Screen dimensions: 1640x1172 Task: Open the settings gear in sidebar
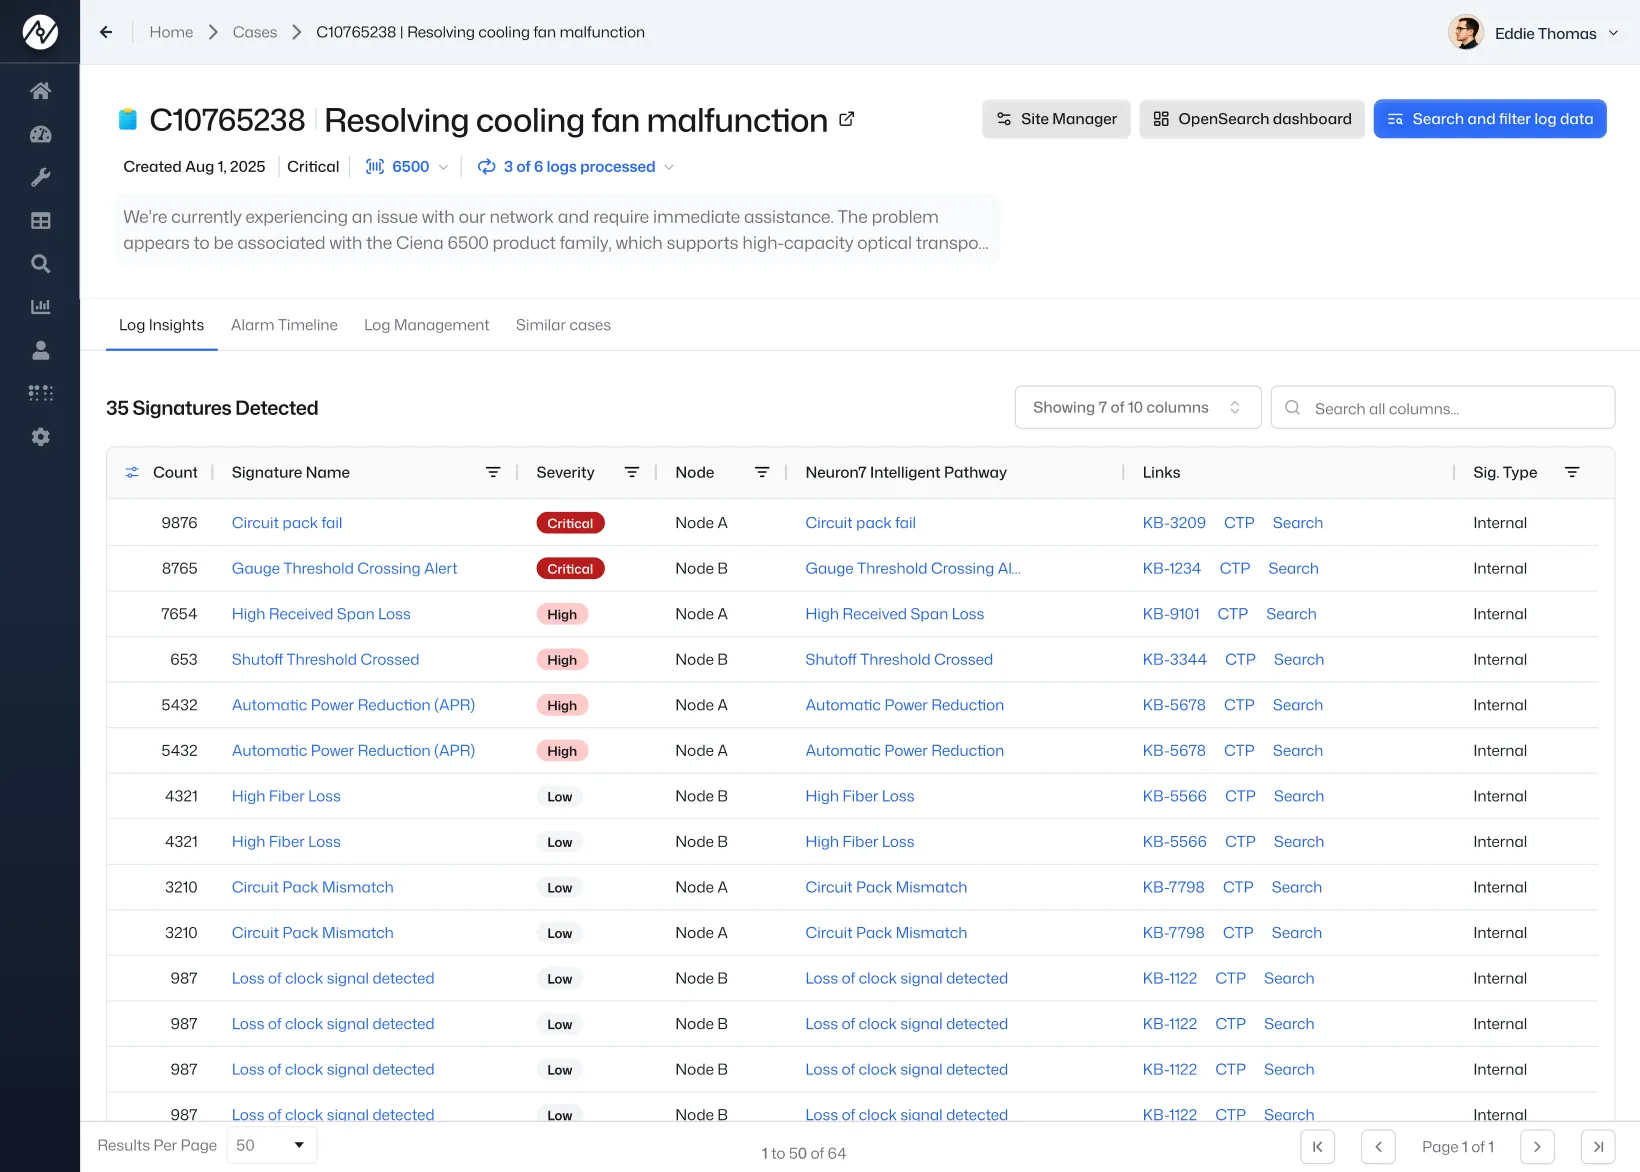40,437
